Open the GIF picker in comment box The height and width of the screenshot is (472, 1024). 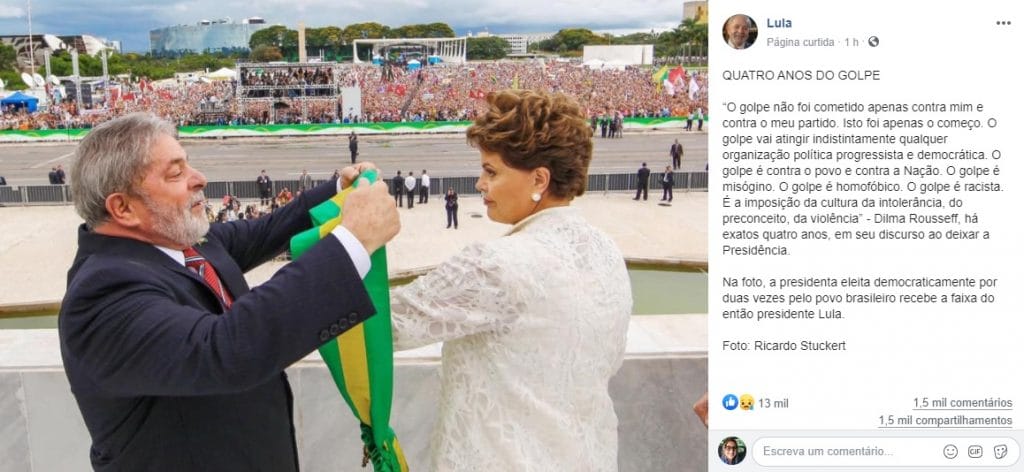pos(975,451)
